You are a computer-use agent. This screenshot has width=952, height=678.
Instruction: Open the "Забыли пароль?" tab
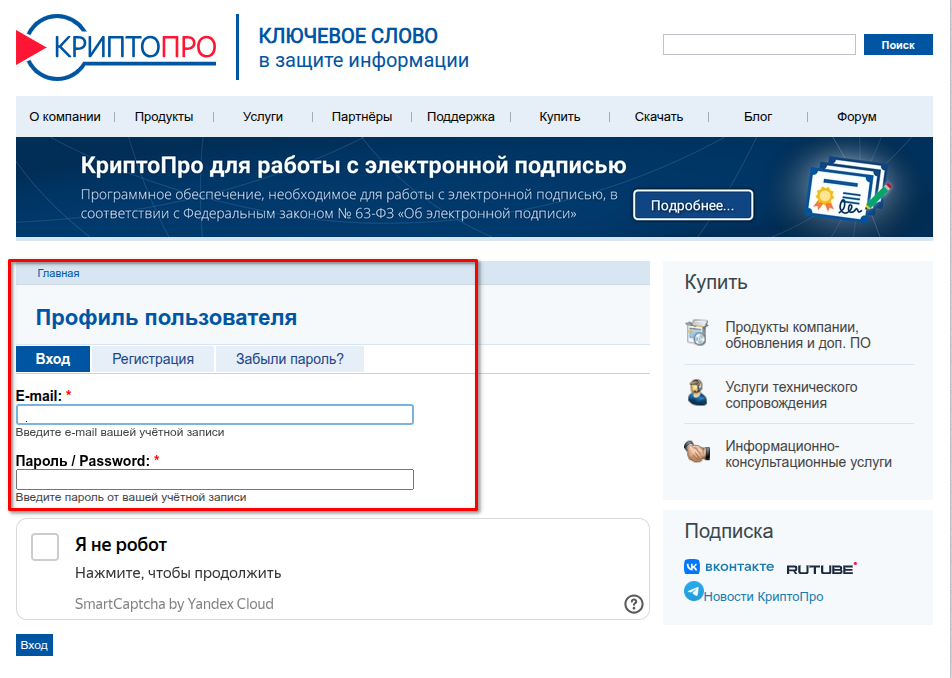point(289,359)
